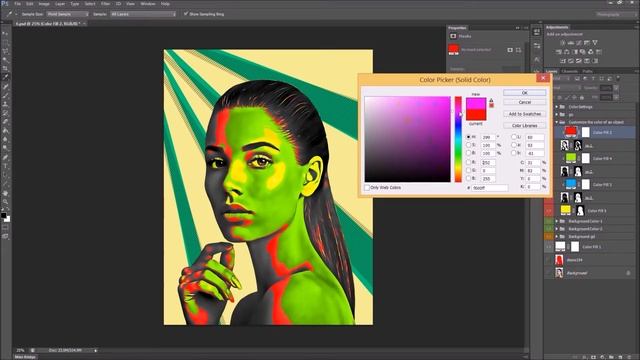640x360 pixels.
Task: Open the Window menu
Action: [148, 4]
